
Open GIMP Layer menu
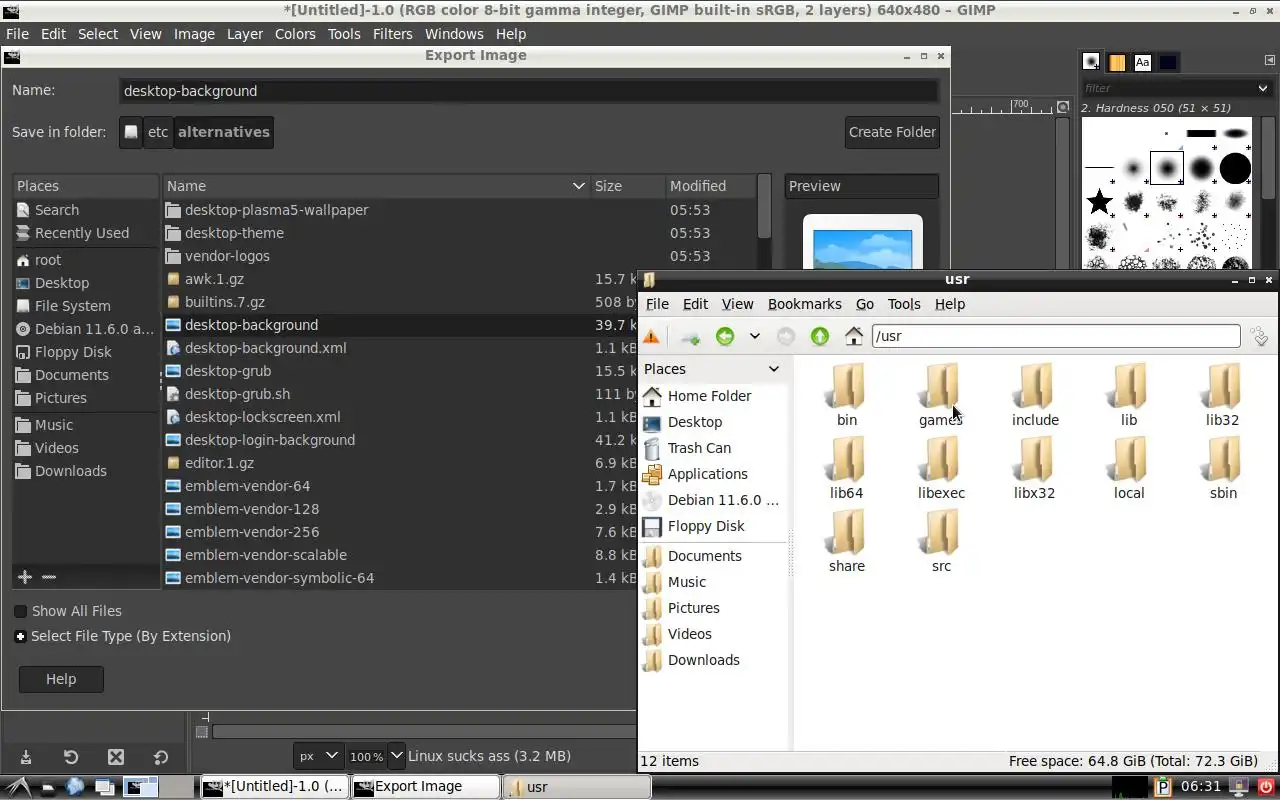[244, 33]
